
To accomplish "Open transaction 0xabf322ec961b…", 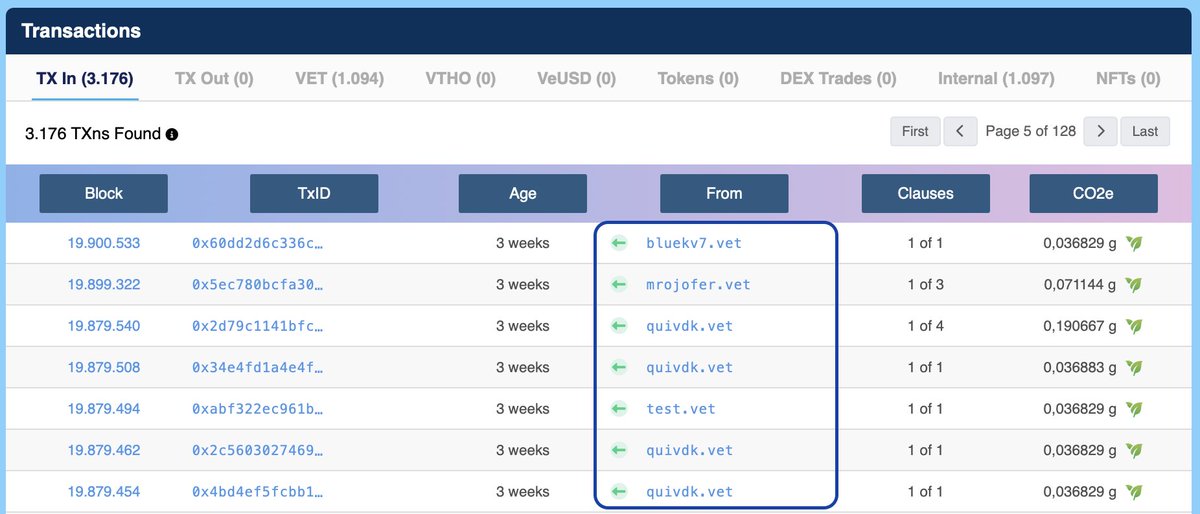I will (x=258, y=409).
